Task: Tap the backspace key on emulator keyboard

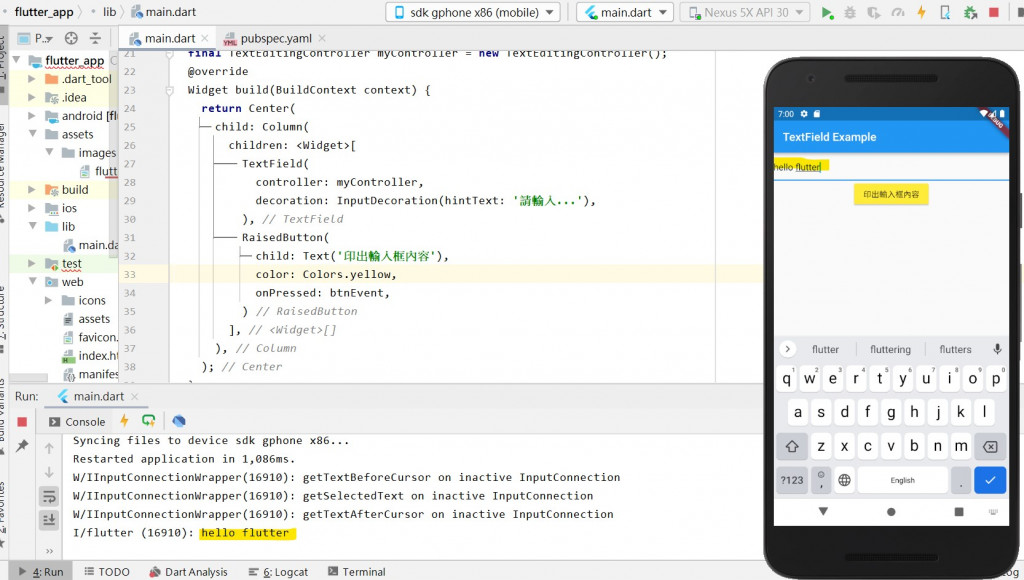Action: pyautogui.click(x=990, y=447)
